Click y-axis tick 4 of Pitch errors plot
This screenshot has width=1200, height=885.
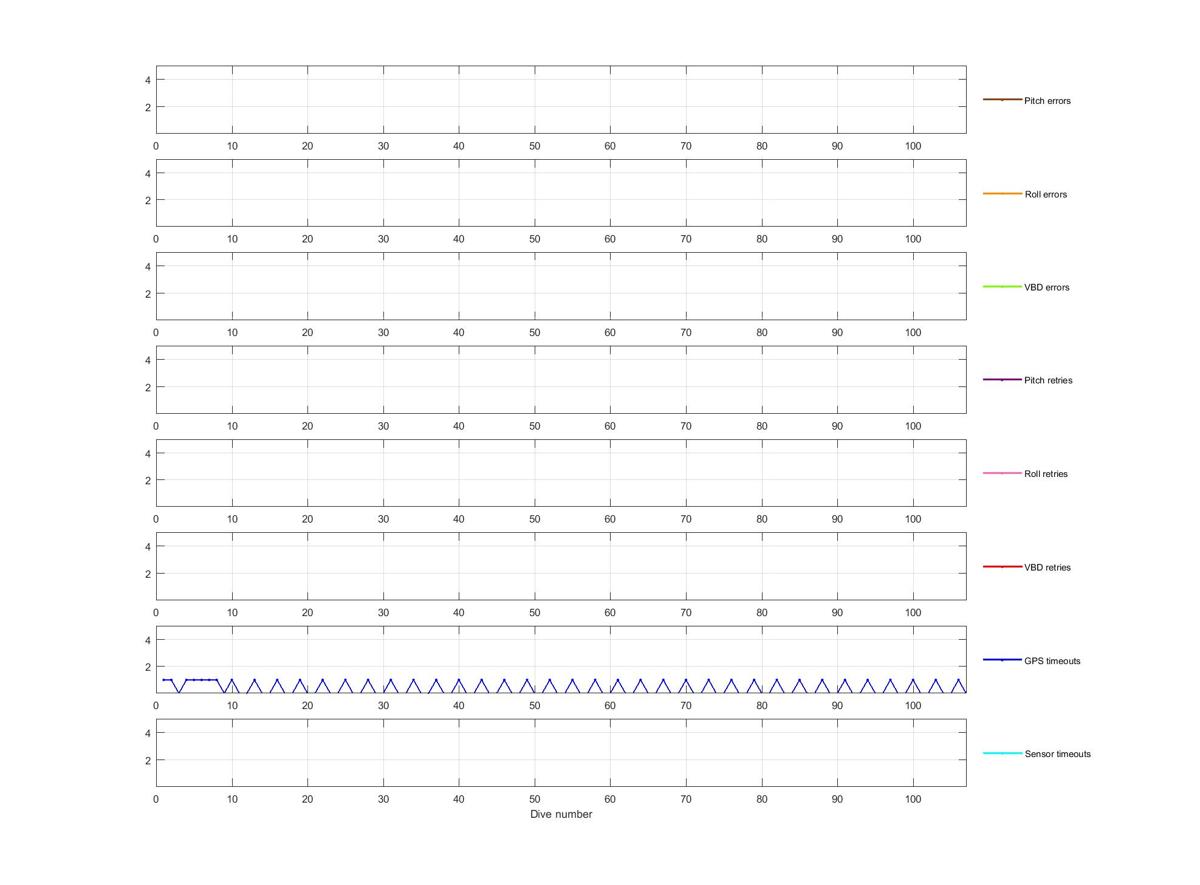tap(147, 80)
